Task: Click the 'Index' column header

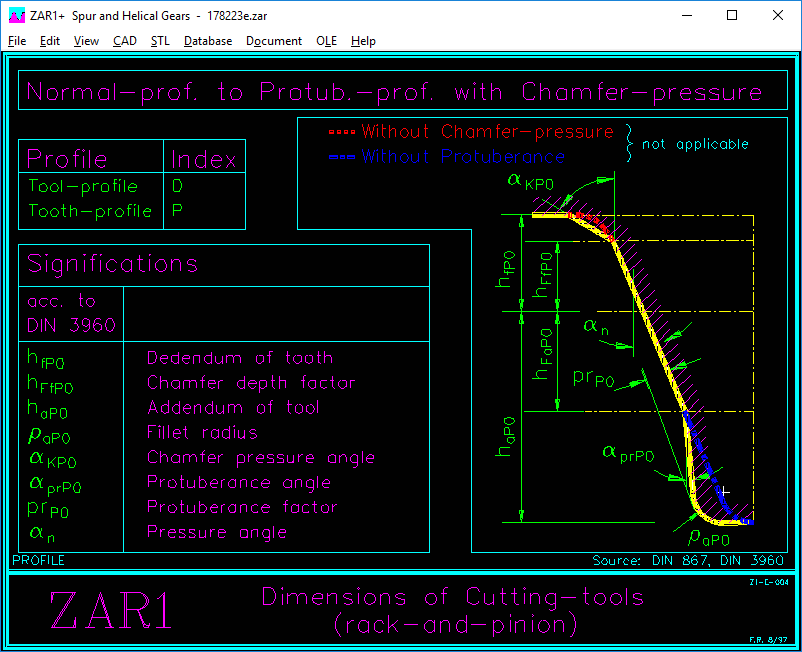Action: (x=204, y=160)
